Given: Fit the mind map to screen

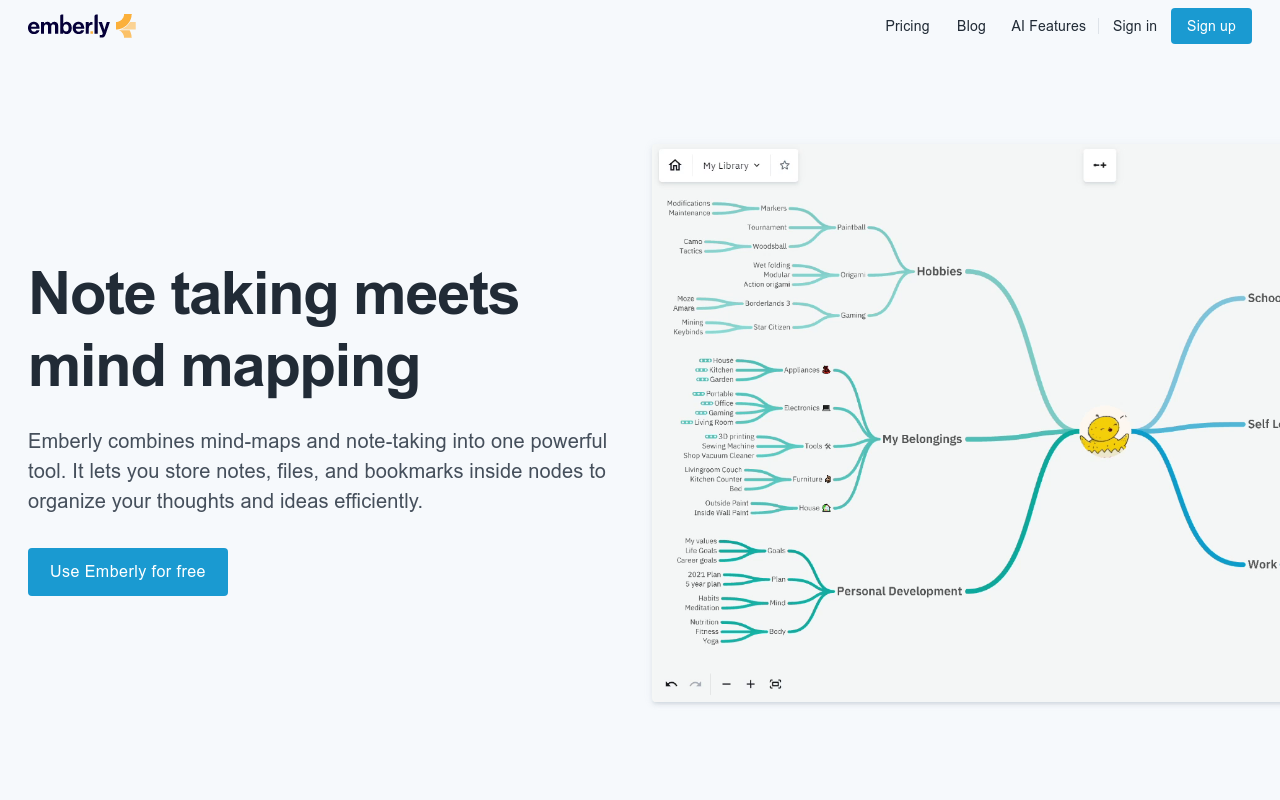Looking at the screenshot, I should pyautogui.click(x=775, y=684).
